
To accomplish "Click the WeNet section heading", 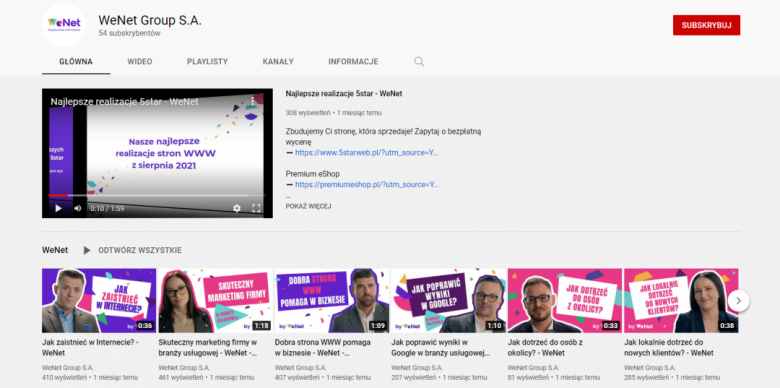I will 55,250.
